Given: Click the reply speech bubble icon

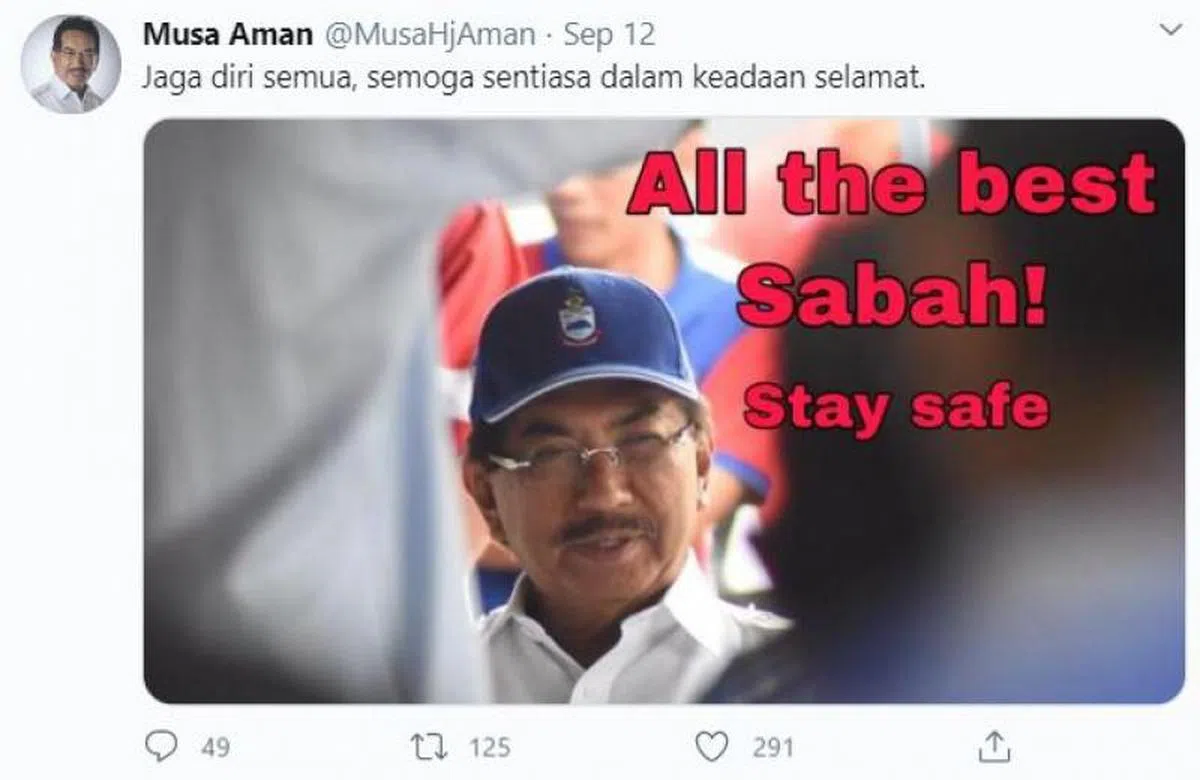Looking at the screenshot, I should pos(162,746).
